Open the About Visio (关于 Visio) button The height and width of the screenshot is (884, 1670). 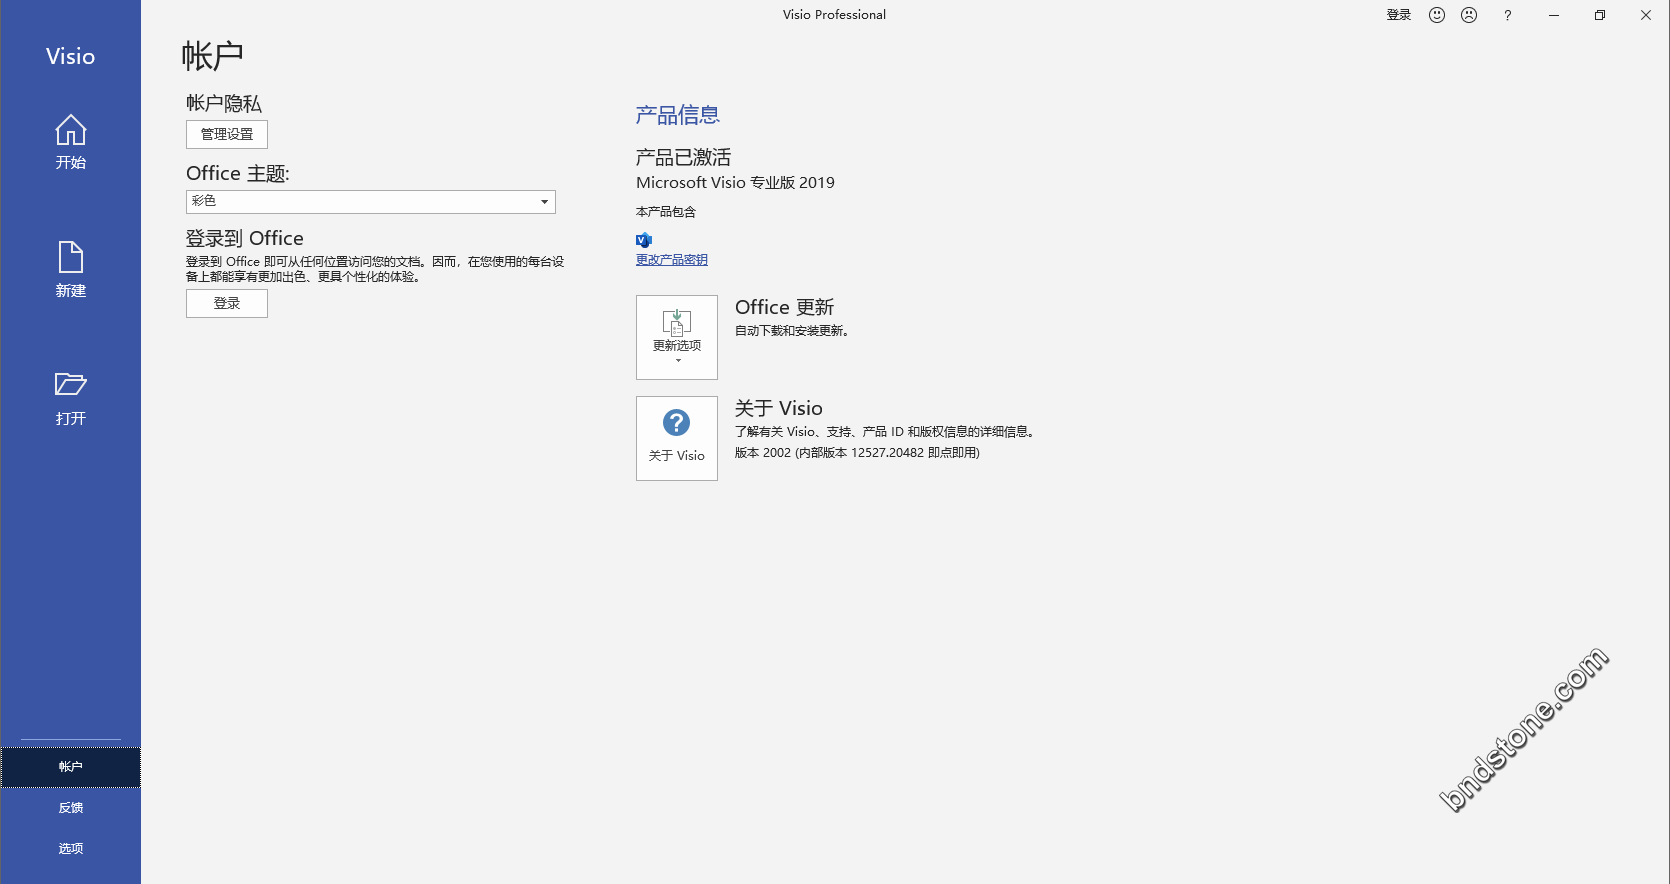(x=677, y=438)
